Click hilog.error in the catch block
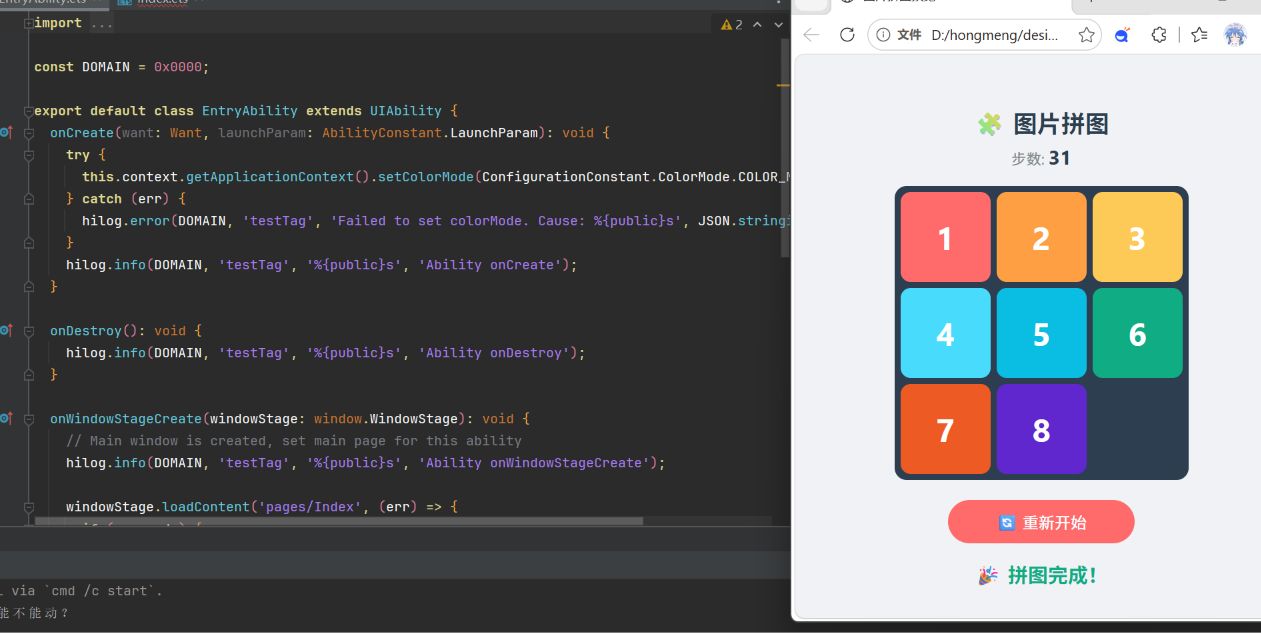The width and height of the screenshot is (1261, 633). click(126, 221)
